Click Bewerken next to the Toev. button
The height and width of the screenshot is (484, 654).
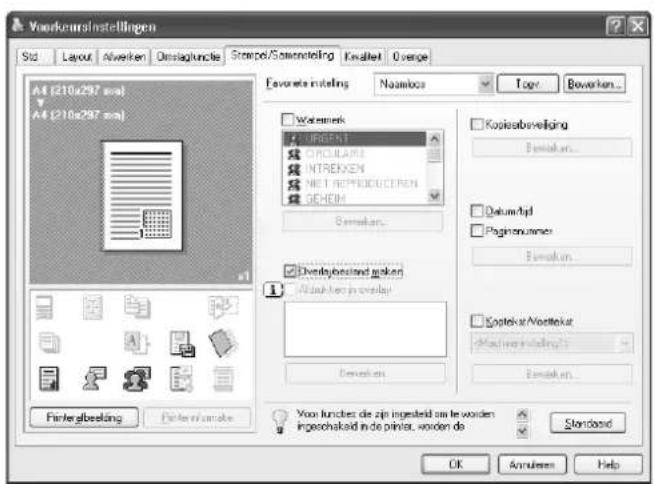(594, 84)
